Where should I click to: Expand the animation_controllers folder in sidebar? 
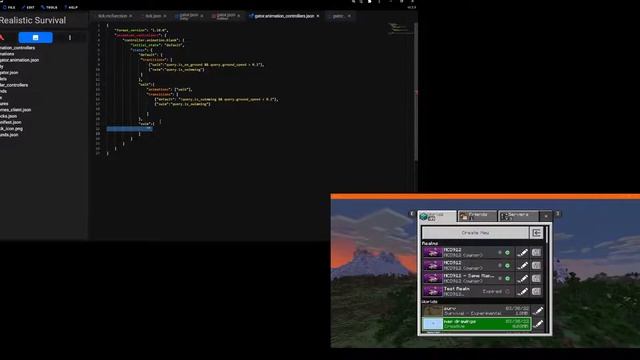[18, 48]
